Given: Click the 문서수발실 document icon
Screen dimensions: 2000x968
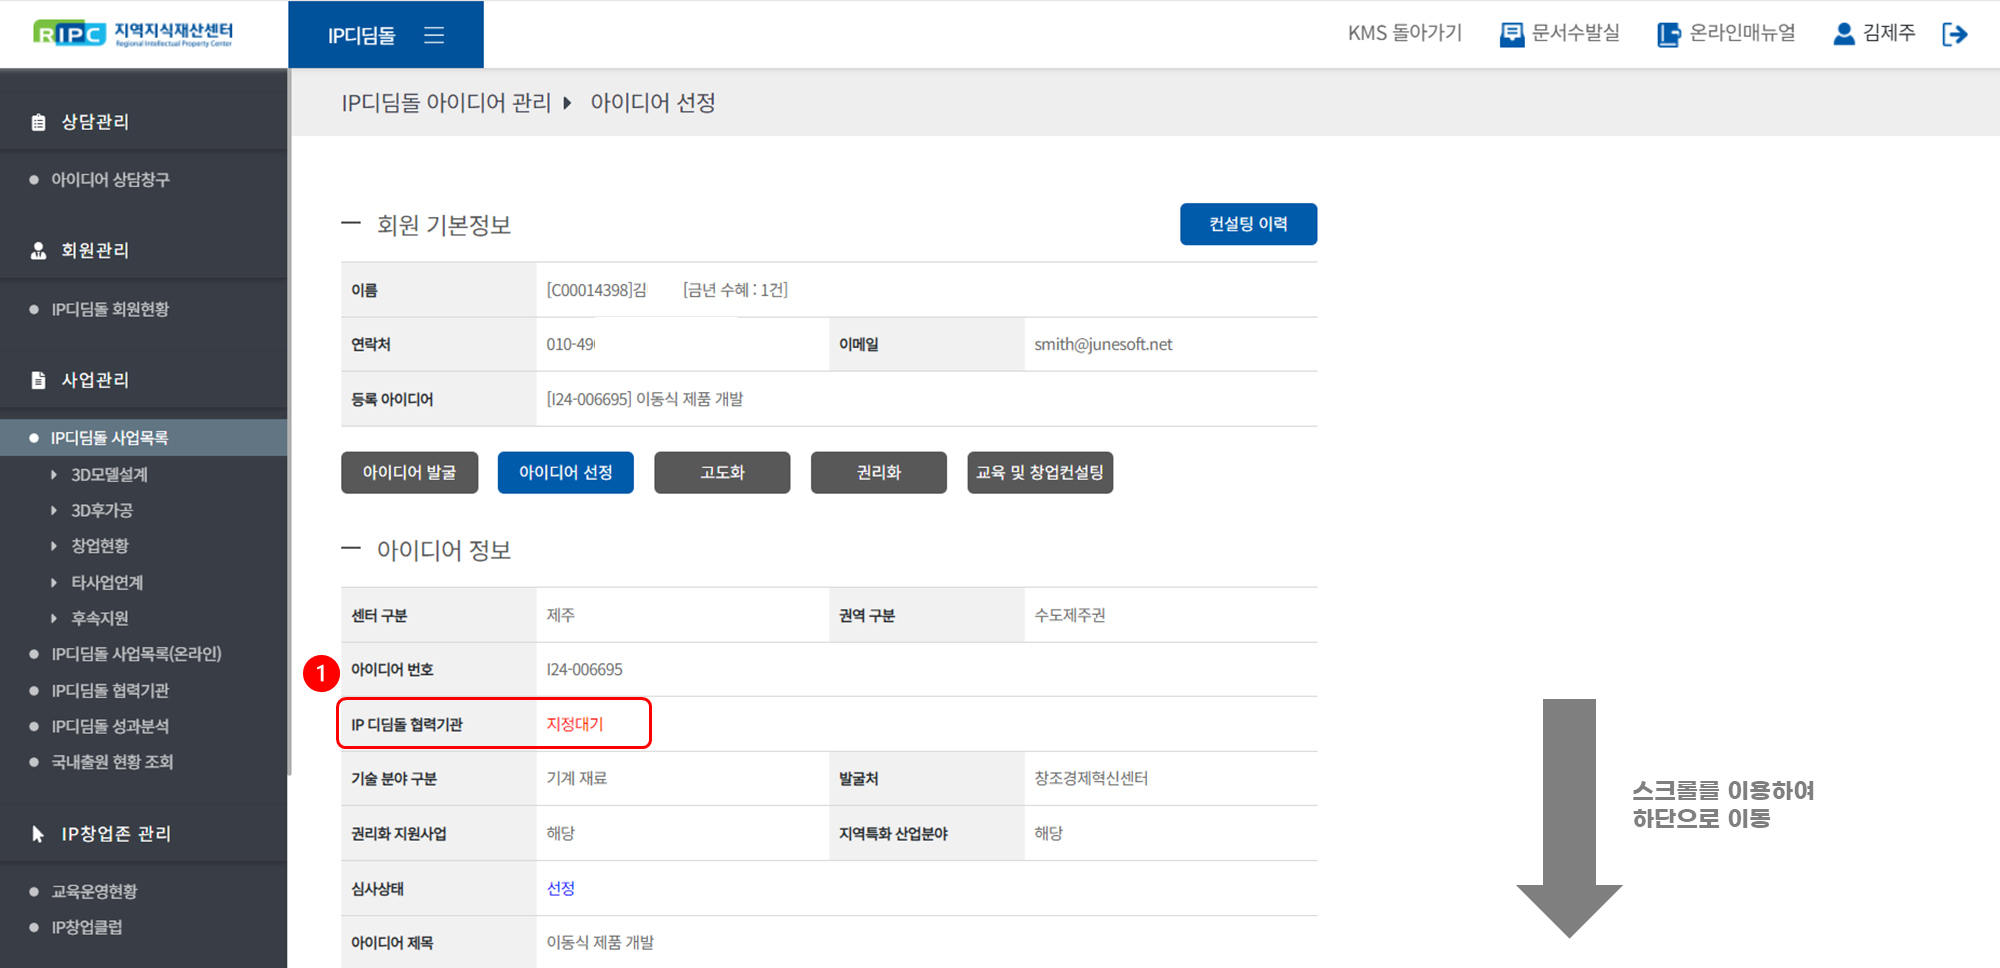Looking at the screenshot, I should (1511, 35).
